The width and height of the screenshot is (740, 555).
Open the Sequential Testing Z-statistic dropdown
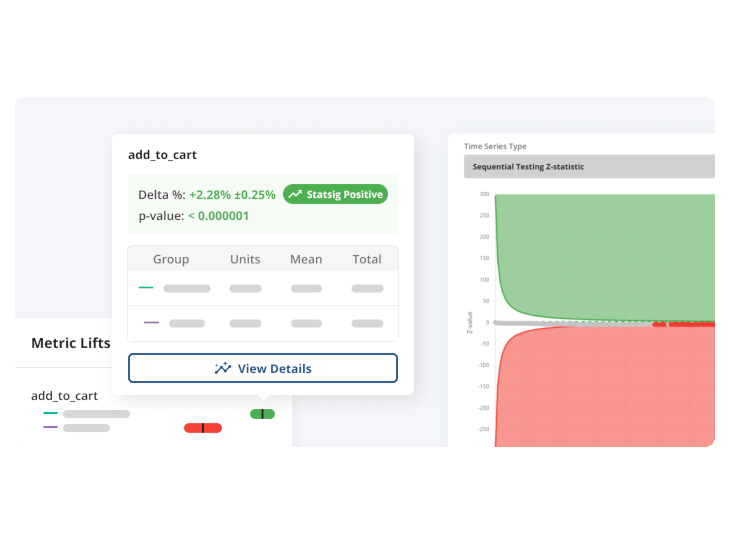point(589,167)
